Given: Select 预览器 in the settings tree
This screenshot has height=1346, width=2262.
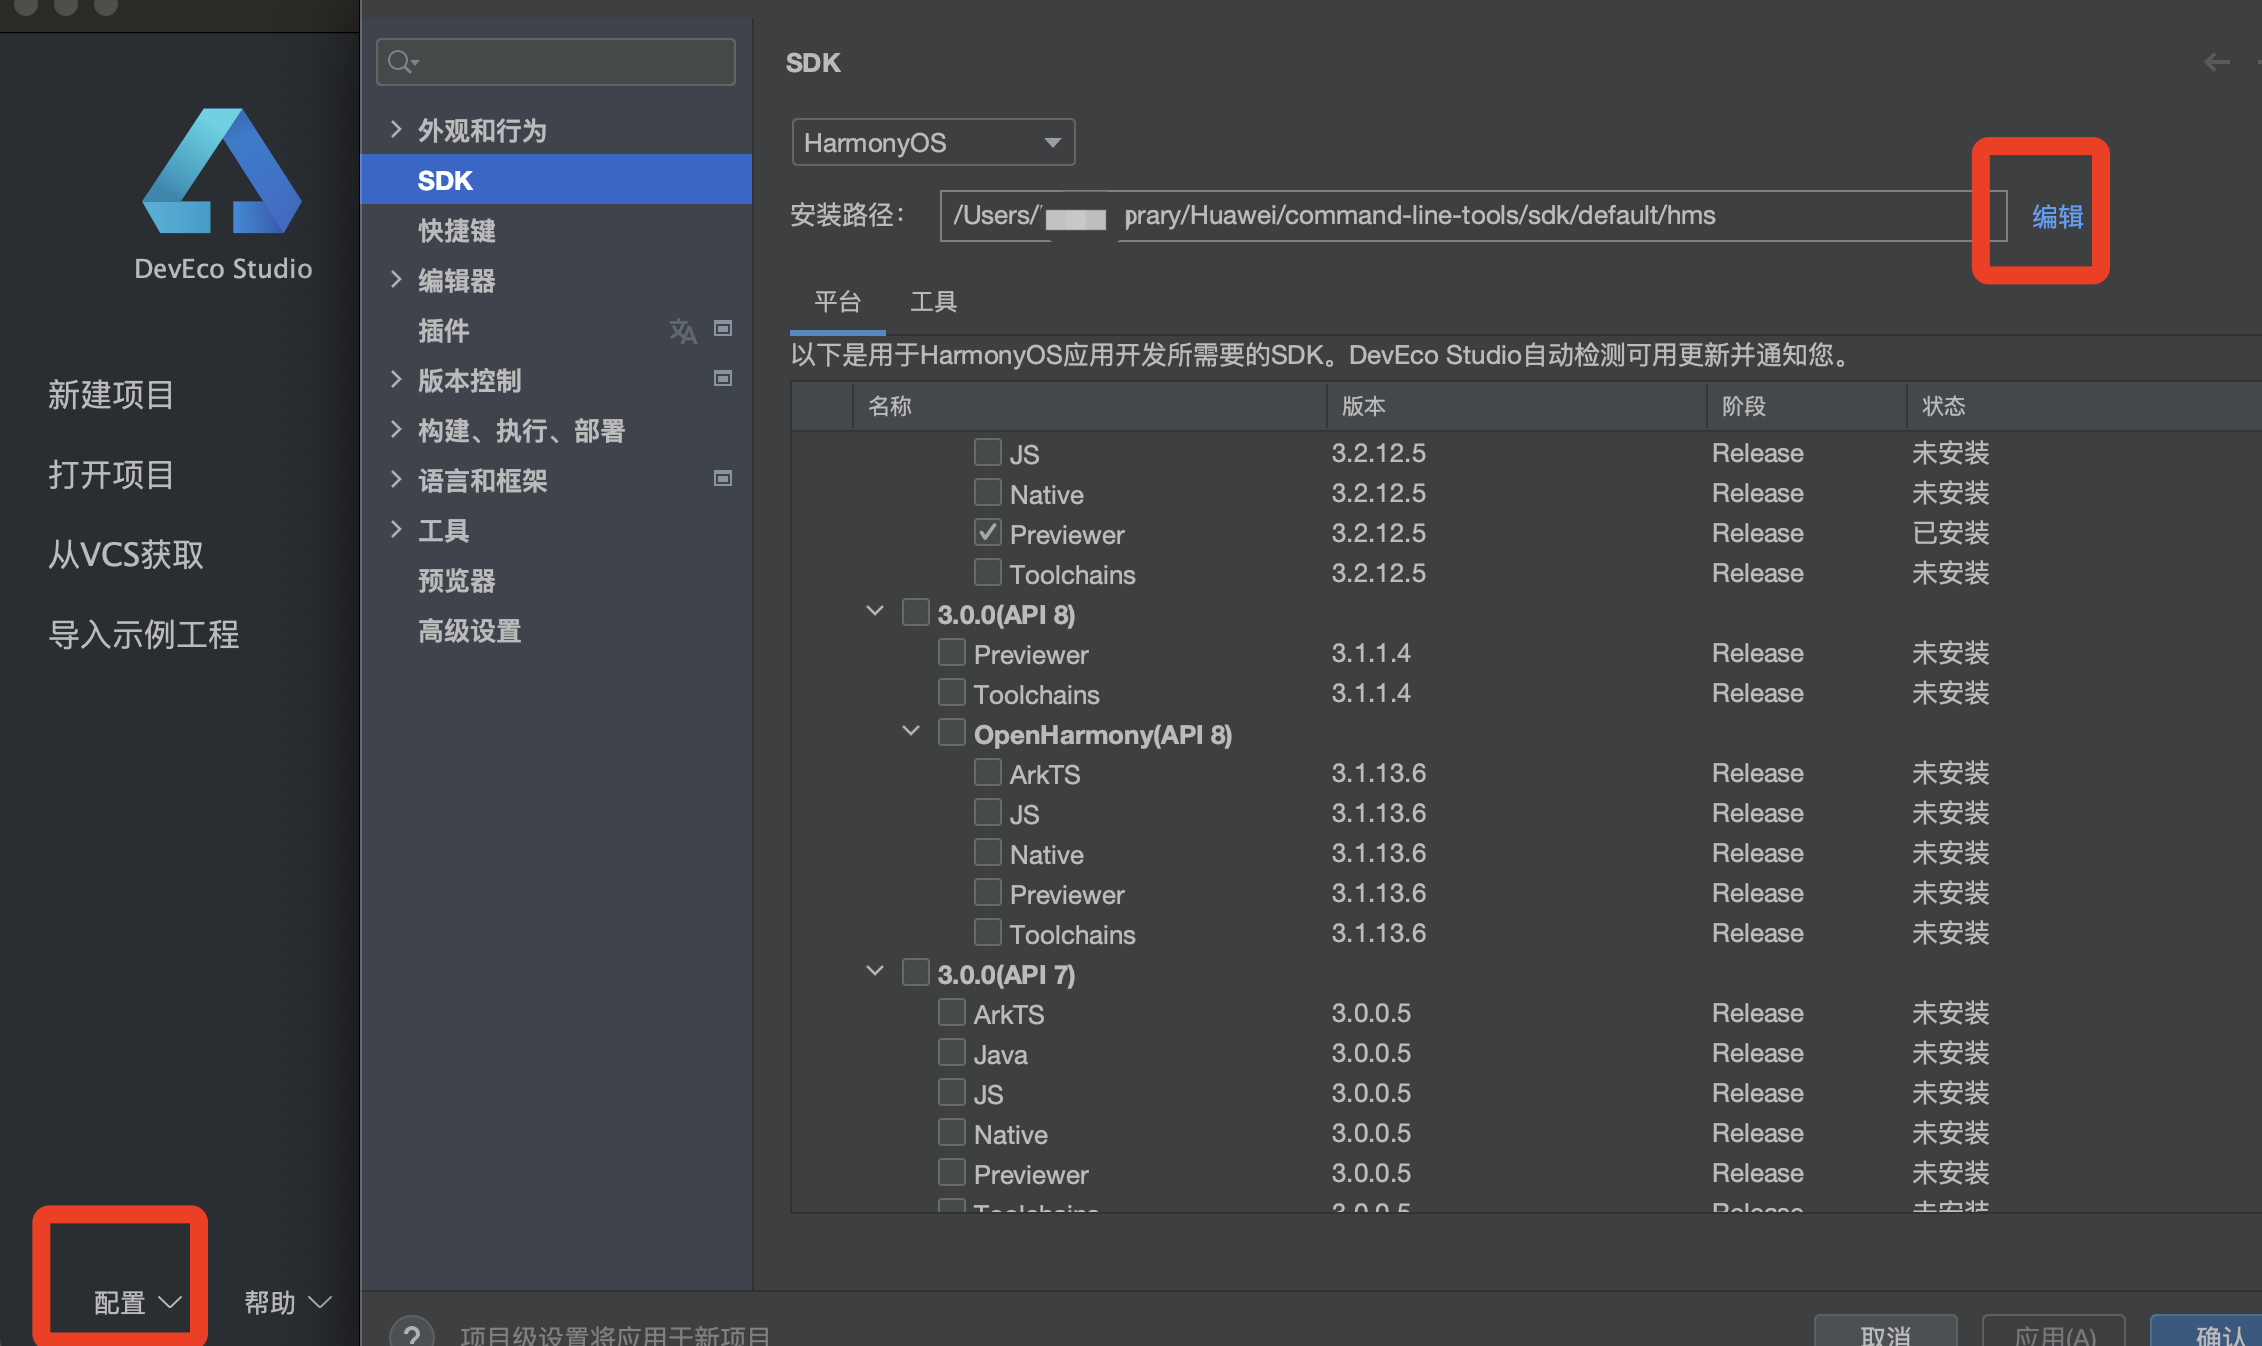Looking at the screenshot, I should [456, 580].
